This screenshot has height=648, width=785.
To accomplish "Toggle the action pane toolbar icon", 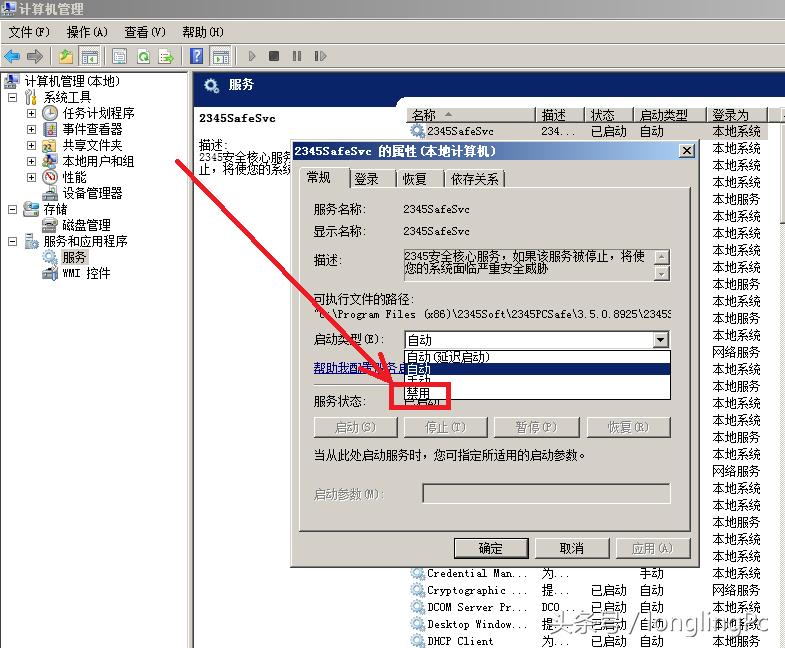I will point(221,56).
